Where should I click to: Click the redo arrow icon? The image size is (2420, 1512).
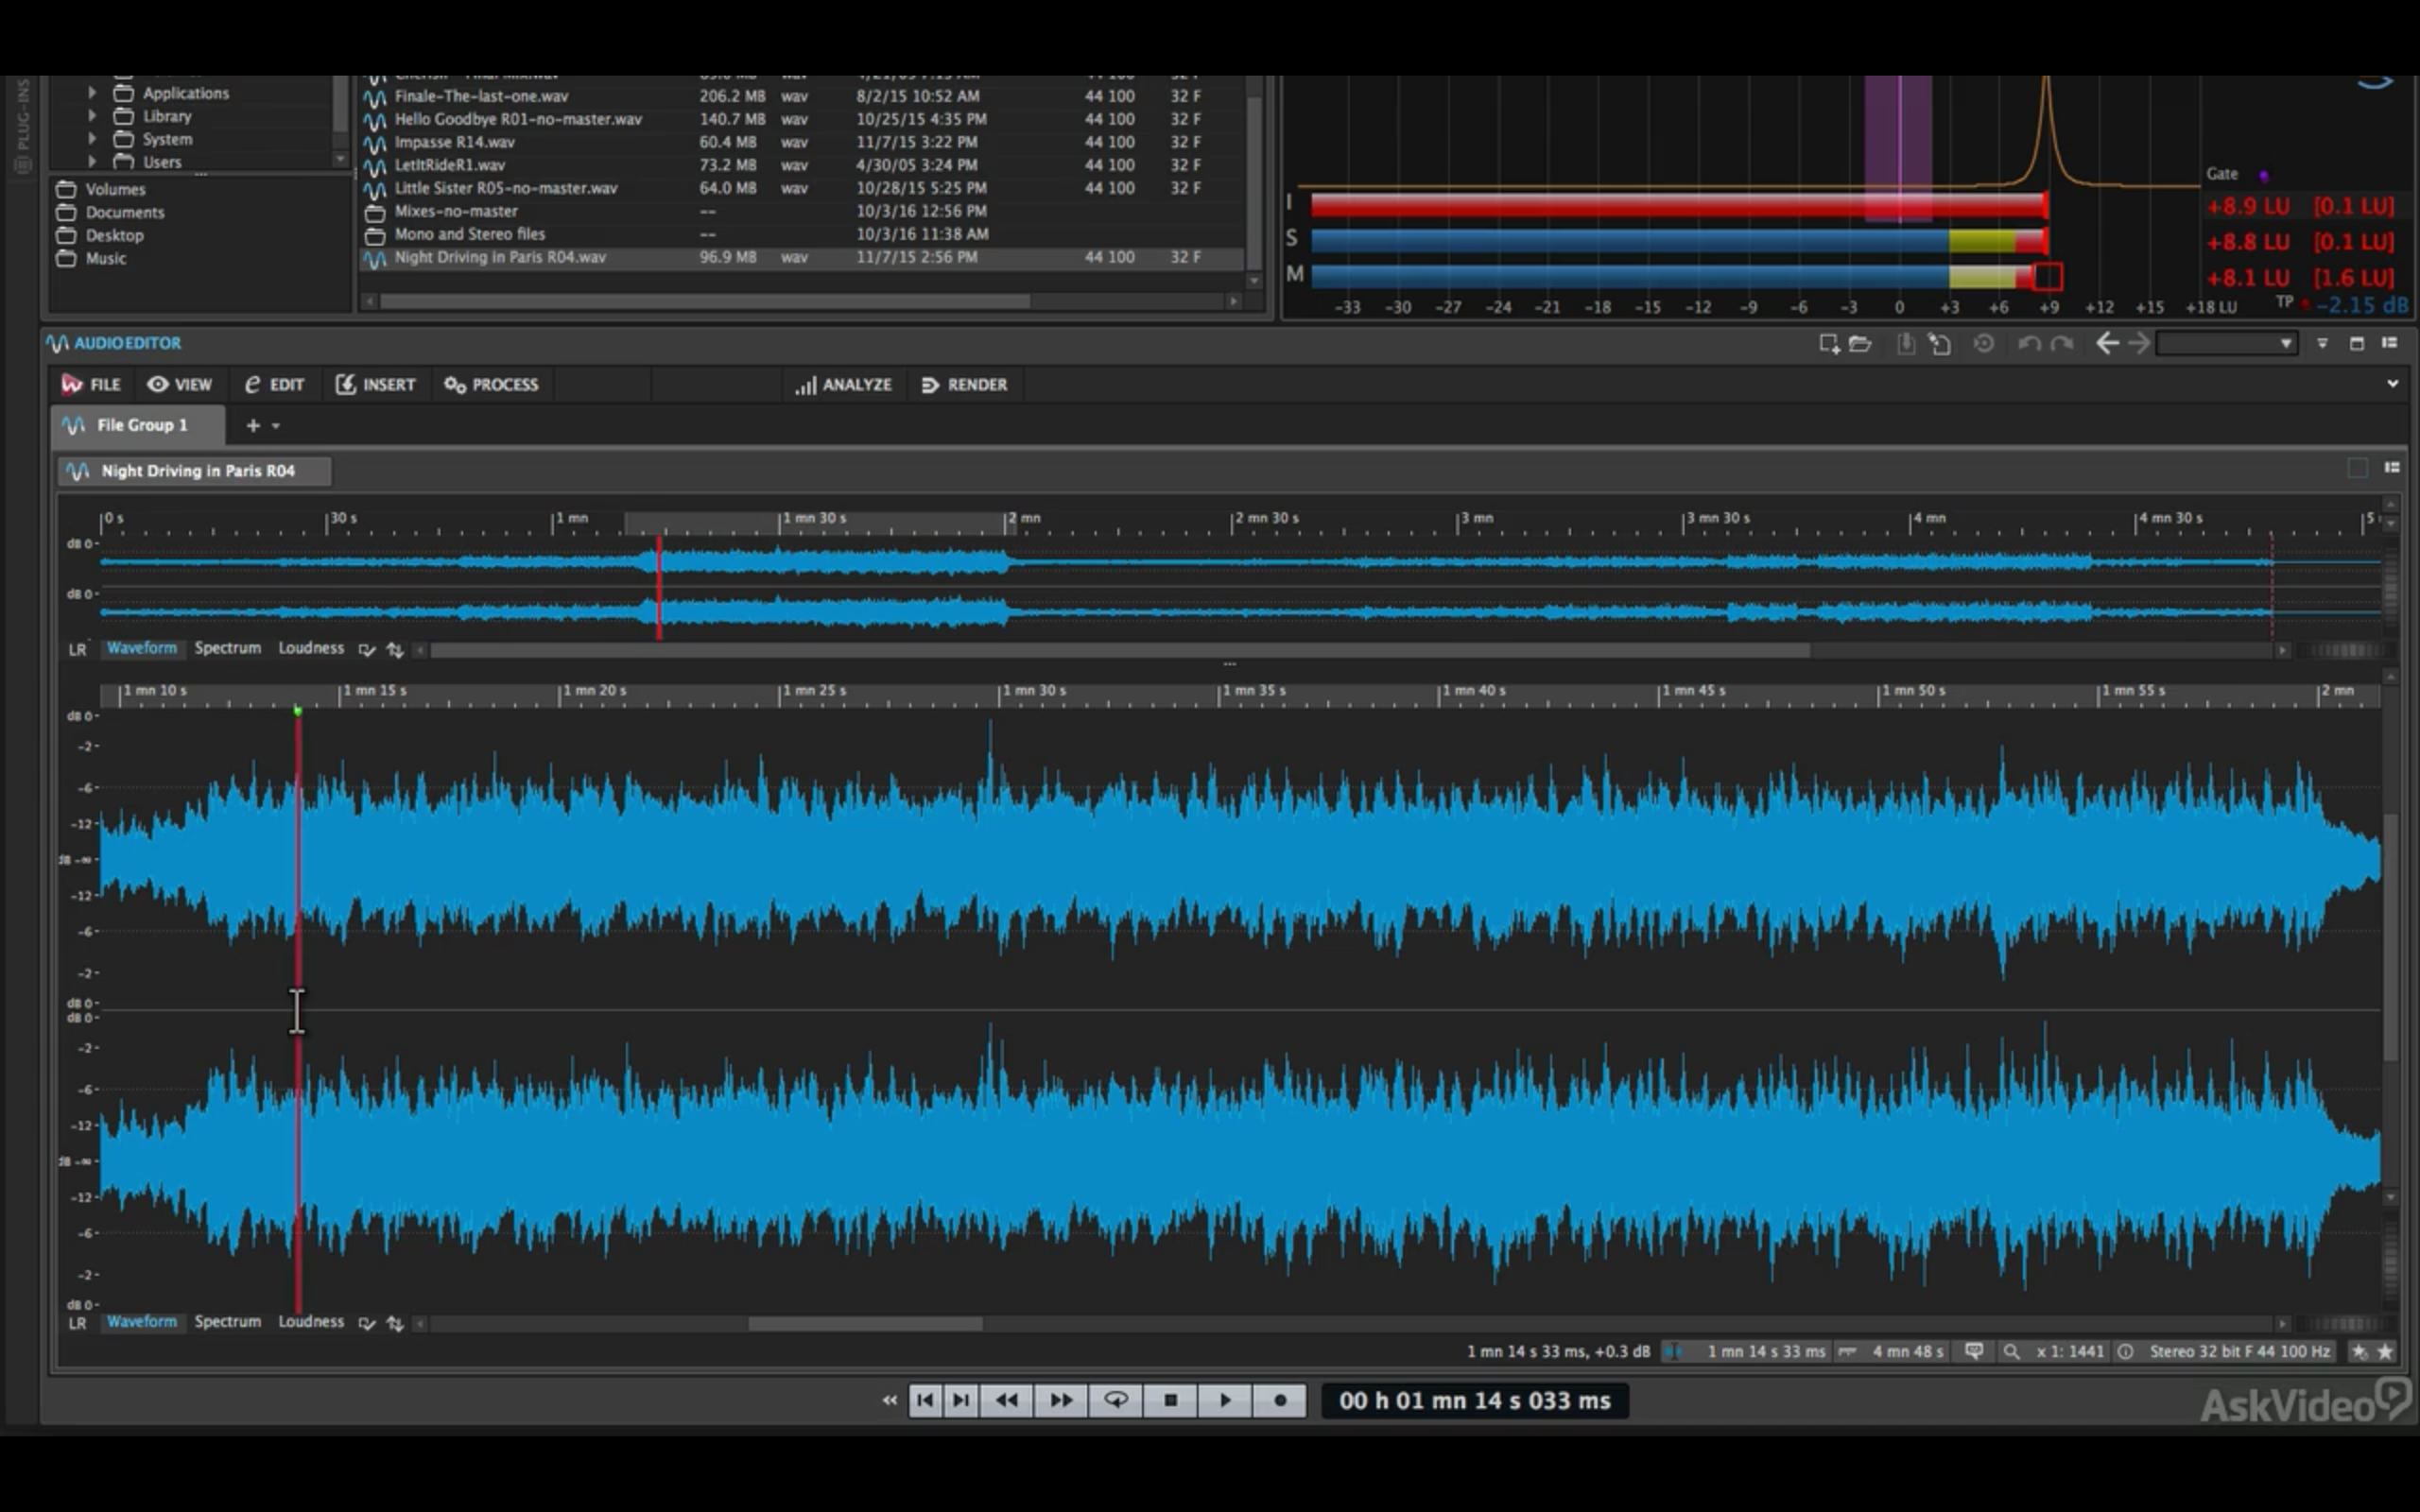(2061, 344)
